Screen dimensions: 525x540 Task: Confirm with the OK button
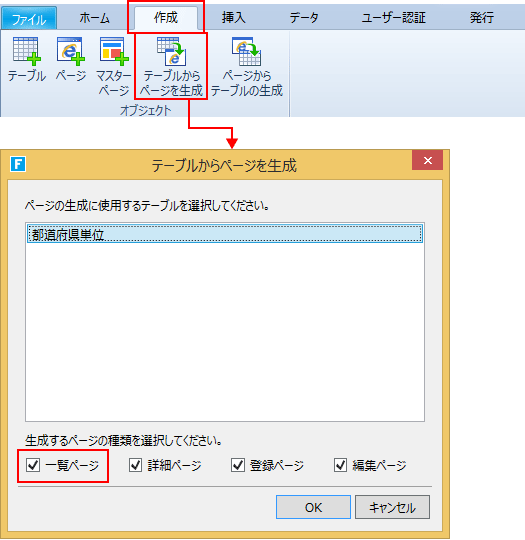click(313, 507)
